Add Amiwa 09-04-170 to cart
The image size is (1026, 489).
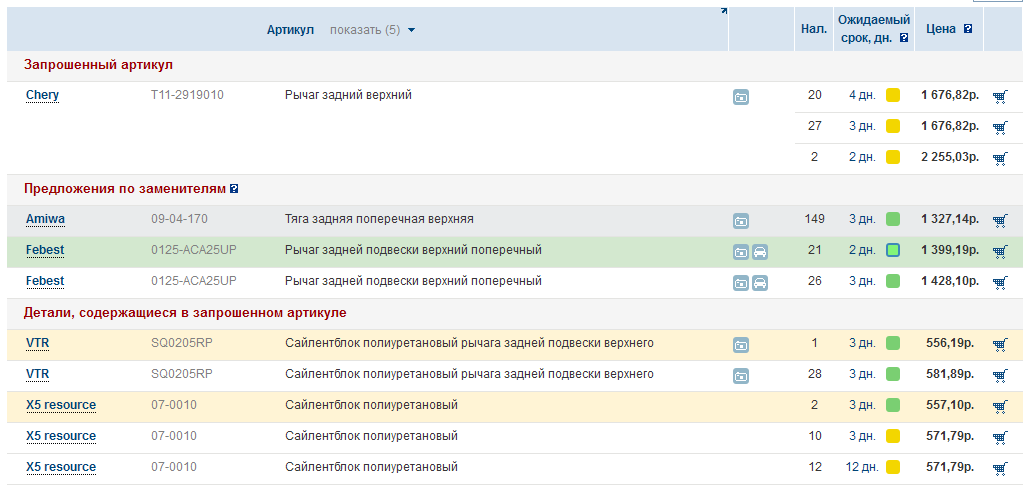point(1000,221)
